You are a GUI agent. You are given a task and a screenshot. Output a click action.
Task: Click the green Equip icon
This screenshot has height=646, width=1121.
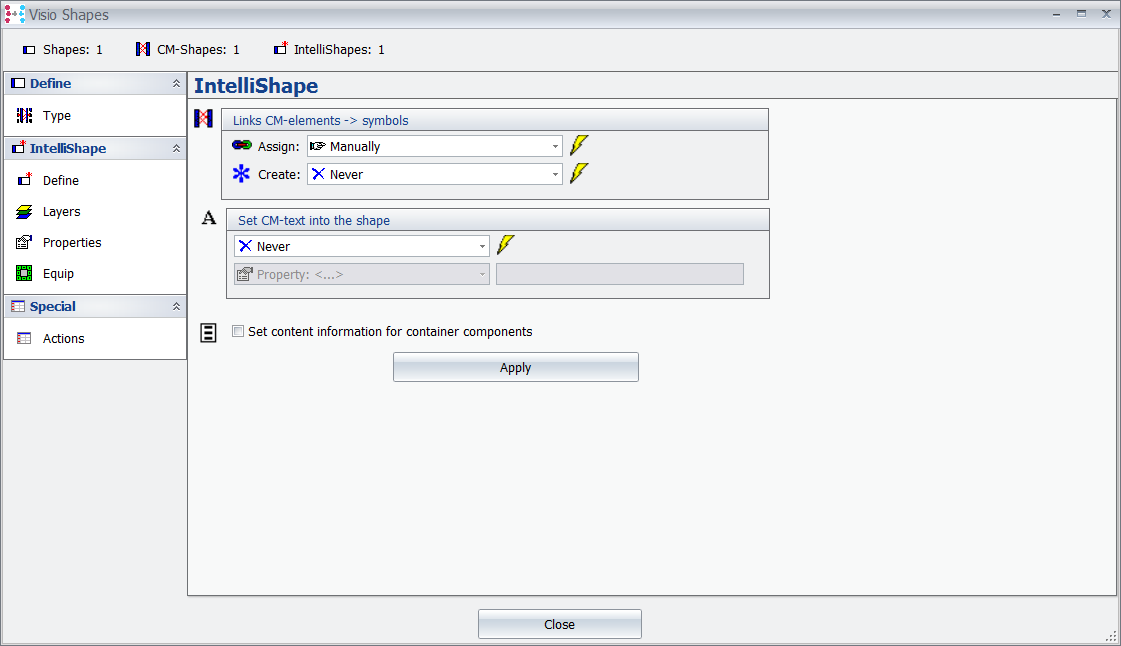coord(24,273)
